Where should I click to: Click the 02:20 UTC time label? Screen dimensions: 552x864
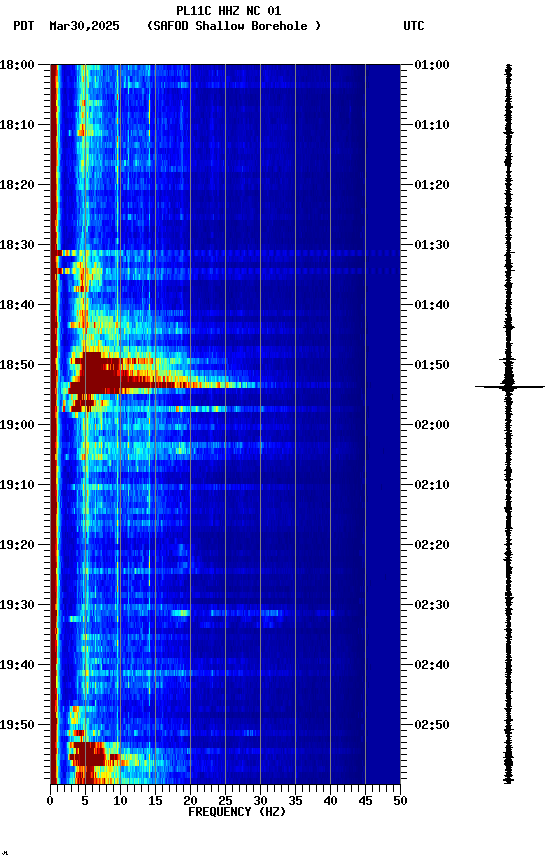(432, 546)
